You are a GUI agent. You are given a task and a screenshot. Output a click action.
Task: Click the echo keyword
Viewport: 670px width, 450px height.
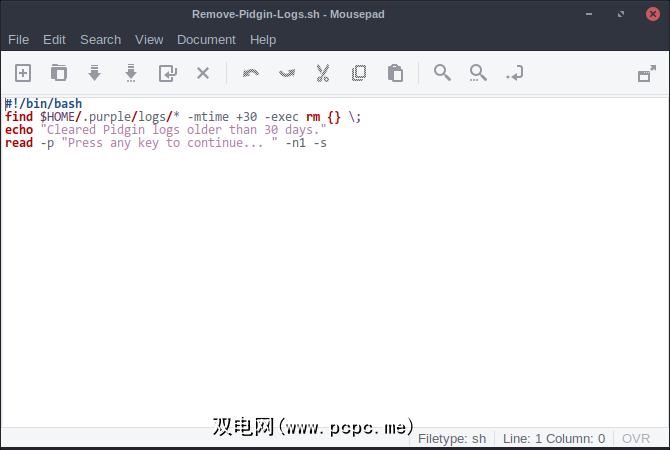click(x=19, y=129)
